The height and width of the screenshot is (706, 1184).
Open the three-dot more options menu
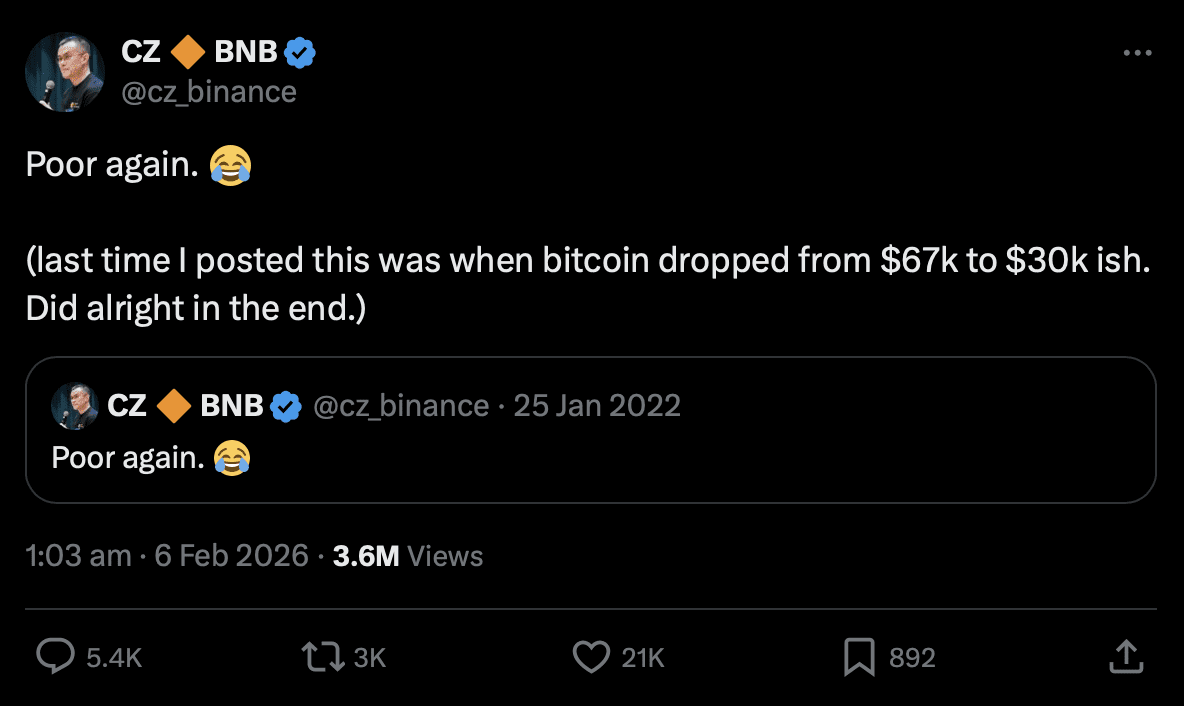1138,53
